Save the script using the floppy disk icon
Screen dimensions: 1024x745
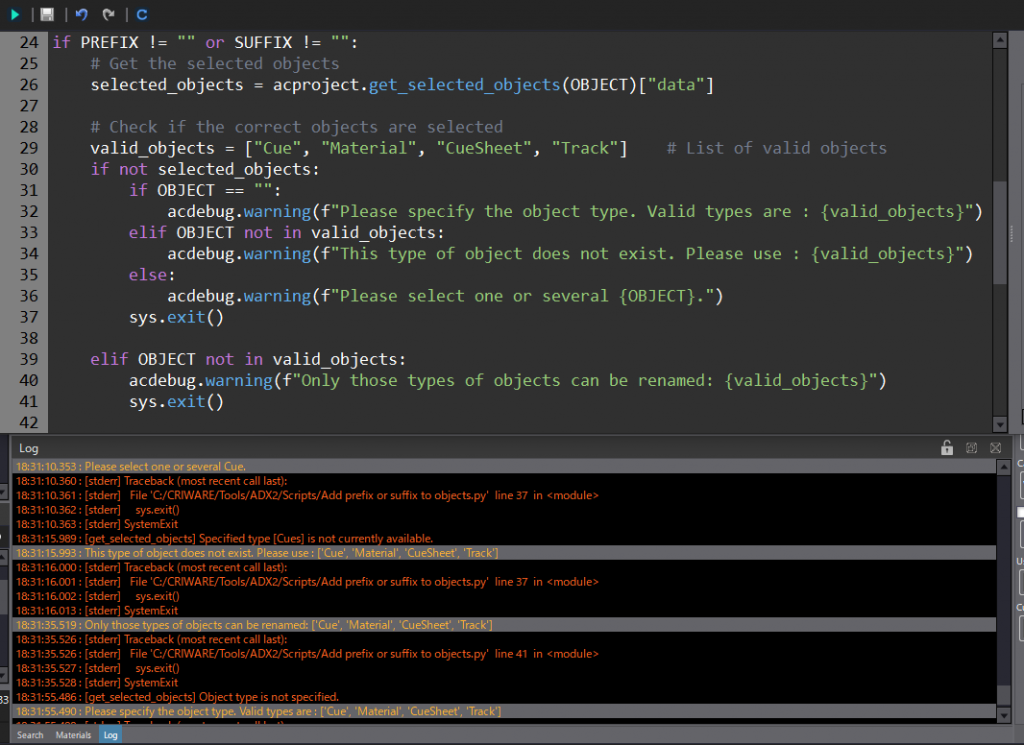tap(47, 15)
